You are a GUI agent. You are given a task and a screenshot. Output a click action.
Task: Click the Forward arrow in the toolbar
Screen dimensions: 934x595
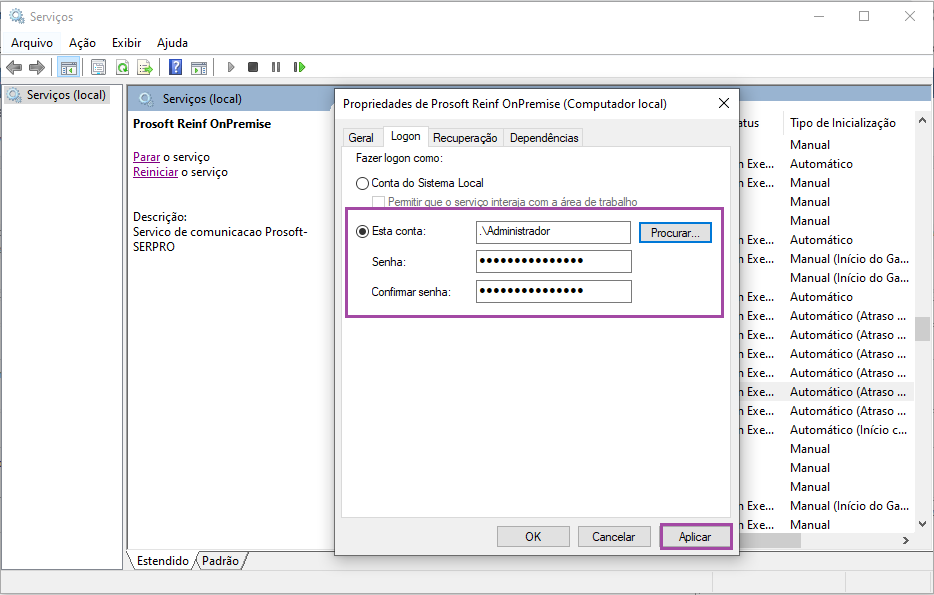click(x=37, y=67)
